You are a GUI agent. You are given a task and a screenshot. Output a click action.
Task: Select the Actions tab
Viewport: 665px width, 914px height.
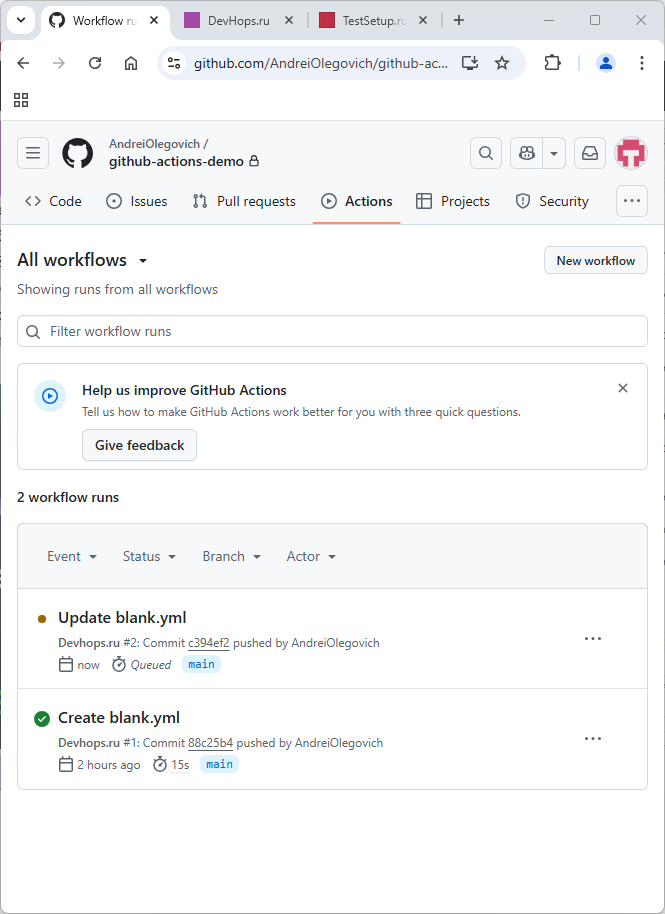tap(357, 201)
